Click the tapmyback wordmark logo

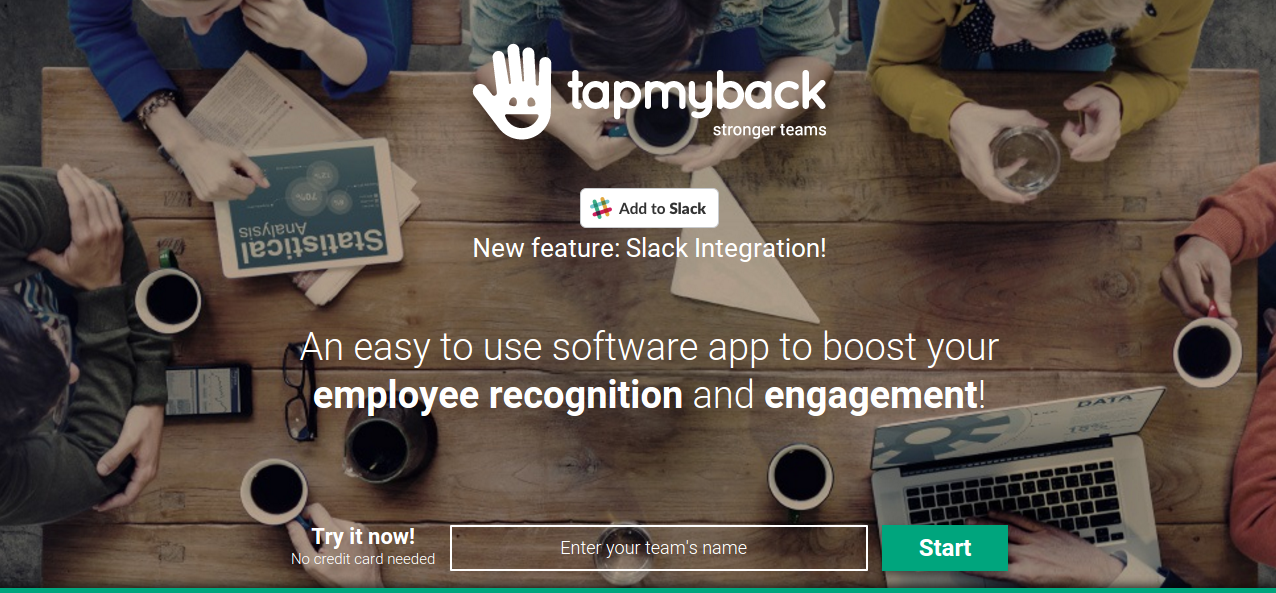click(x=697, y=92)
